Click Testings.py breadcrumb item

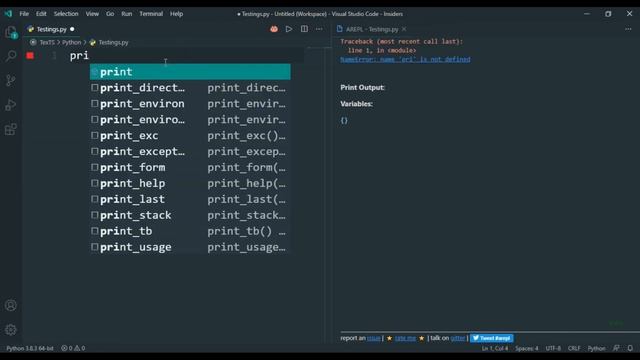[x=113, y=42]
